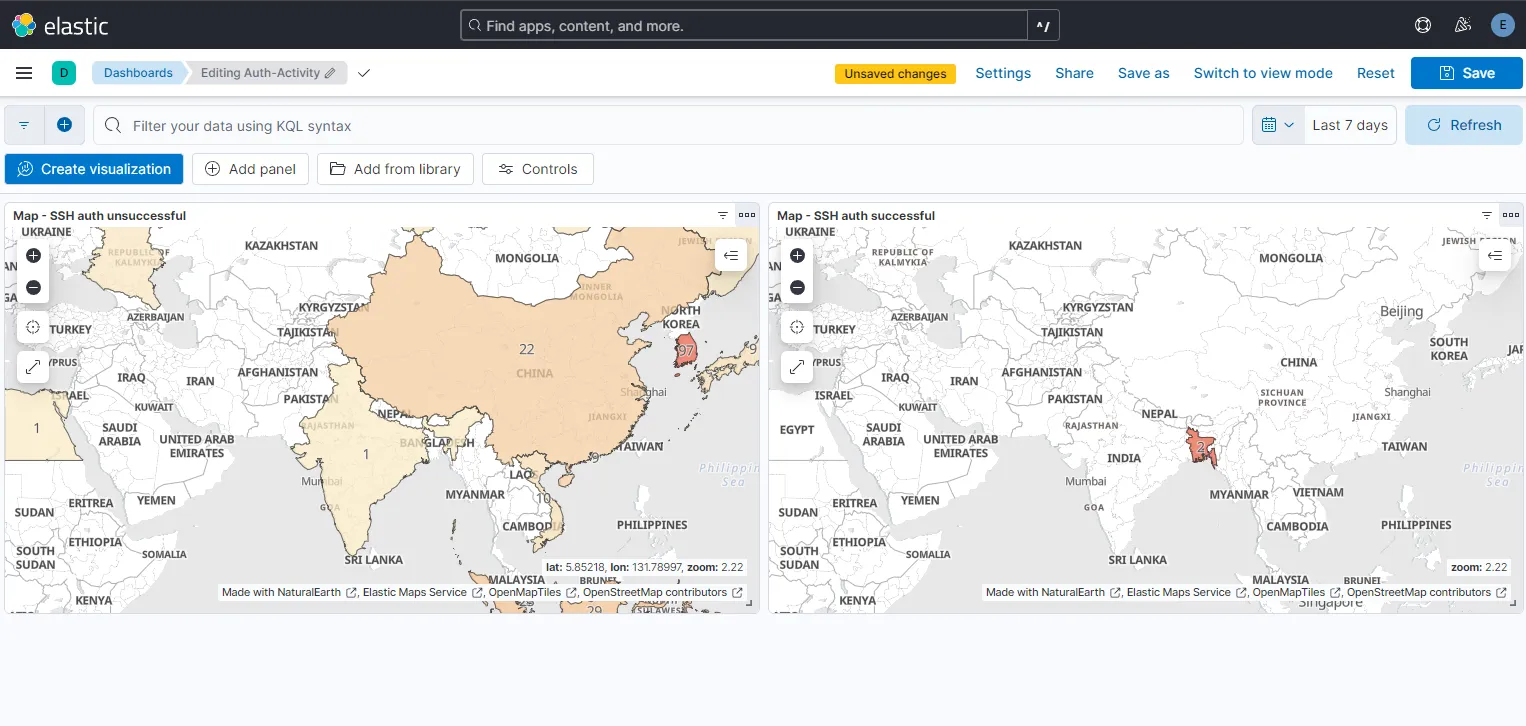Zoom in on the SSH auth unsuccessful map

[x=33, y=255]
